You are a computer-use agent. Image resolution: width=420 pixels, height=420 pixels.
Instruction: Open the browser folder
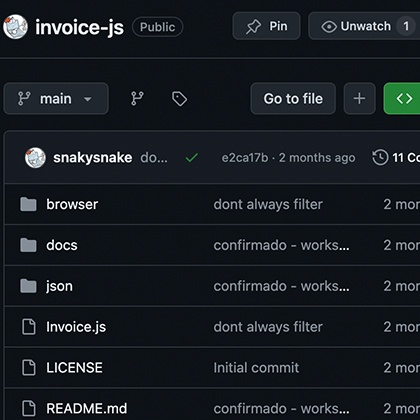point(72,204)
